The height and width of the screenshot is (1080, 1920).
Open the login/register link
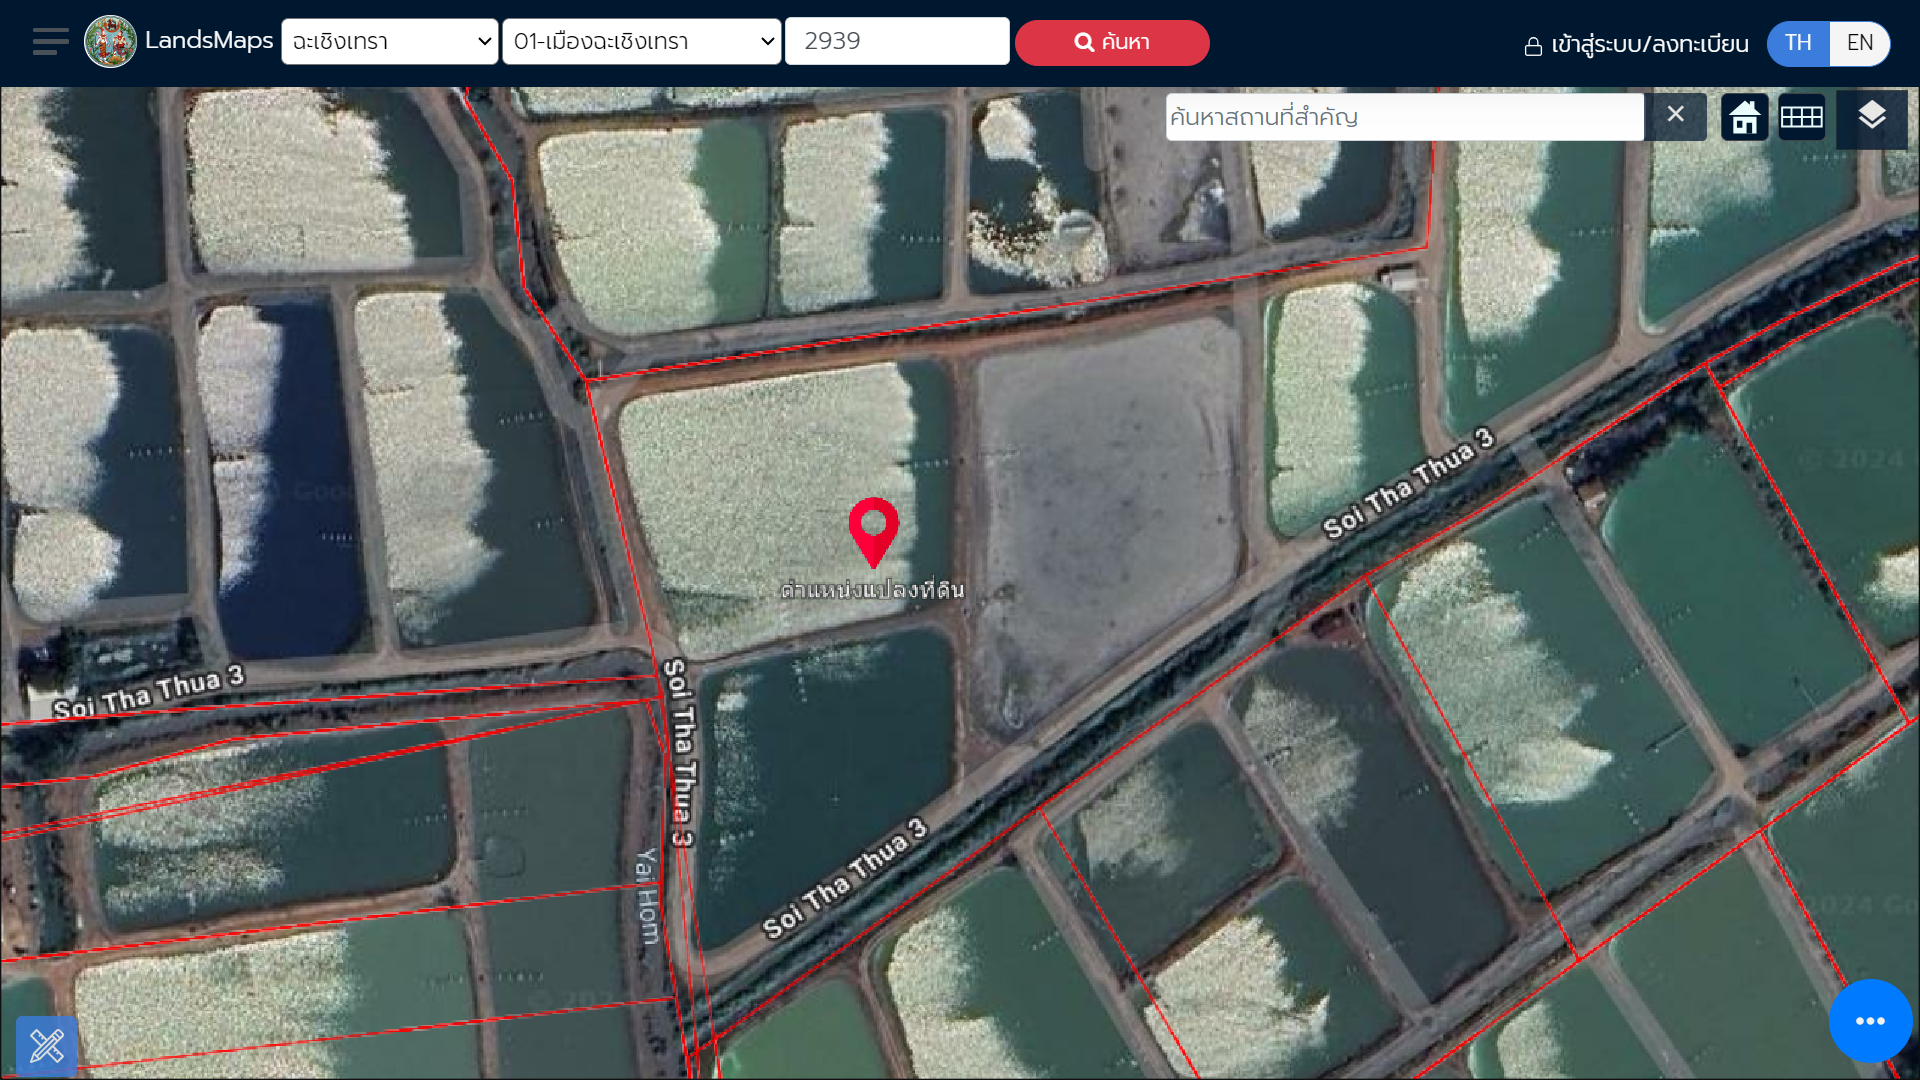tap(1650, 45)
